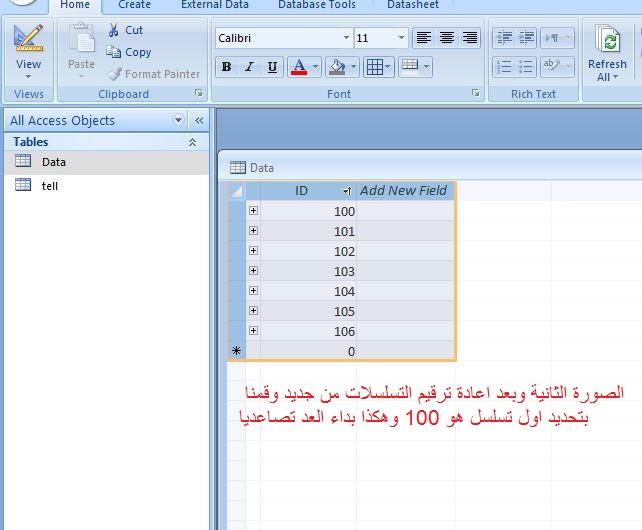Expand the subdatasheet for row 100

pos(253,211)
